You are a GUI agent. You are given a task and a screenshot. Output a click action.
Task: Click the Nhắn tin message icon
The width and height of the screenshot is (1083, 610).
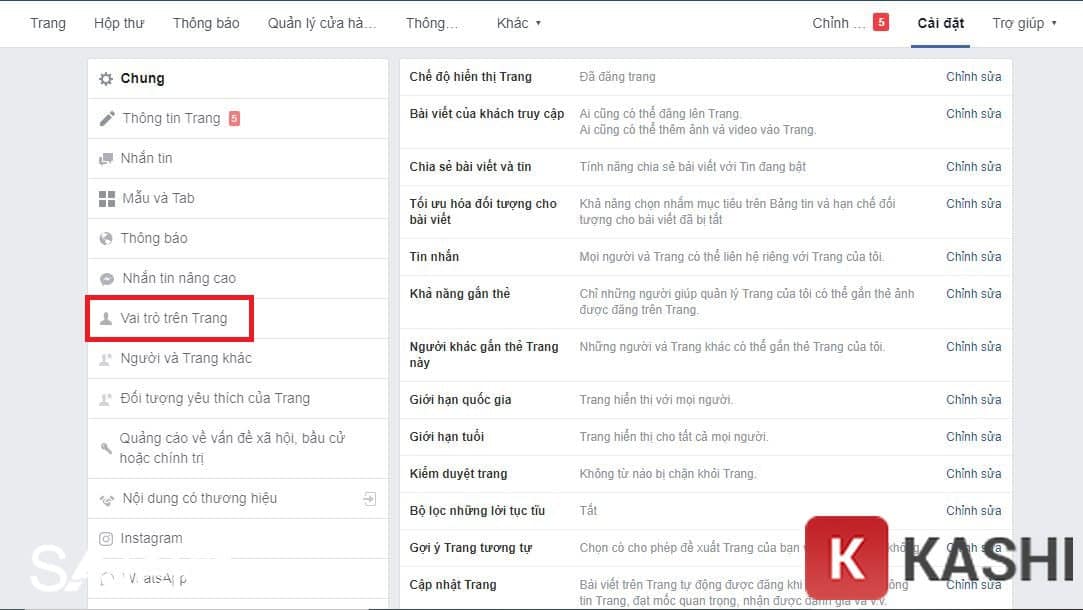pyautogui.click(x=107, y=158)
